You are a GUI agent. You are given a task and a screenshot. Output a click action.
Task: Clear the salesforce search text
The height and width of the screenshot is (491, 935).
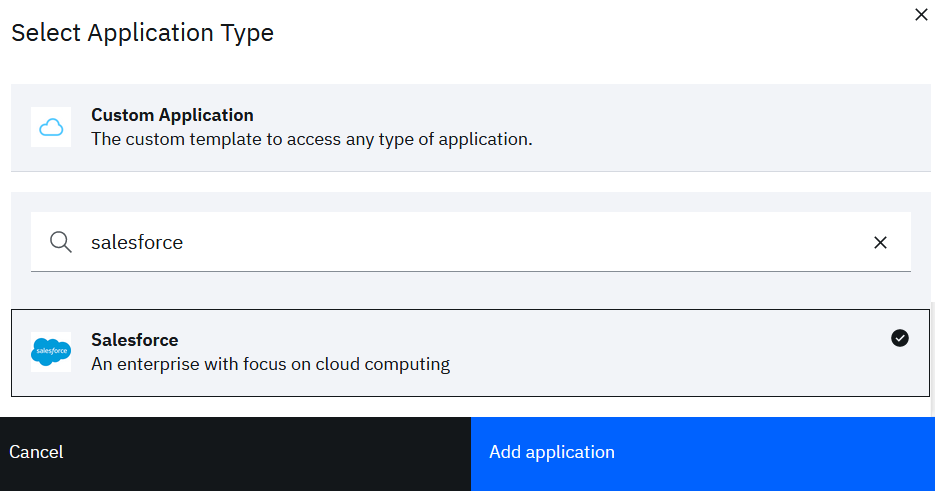click(x=880, y=242)
